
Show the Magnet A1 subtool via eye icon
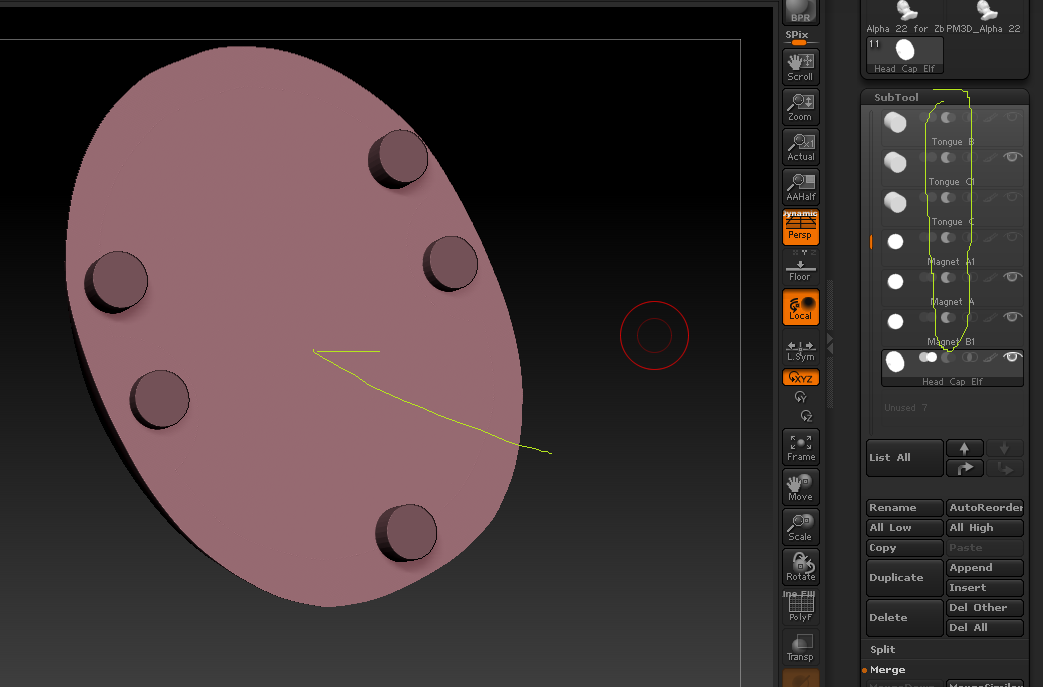1012,237
